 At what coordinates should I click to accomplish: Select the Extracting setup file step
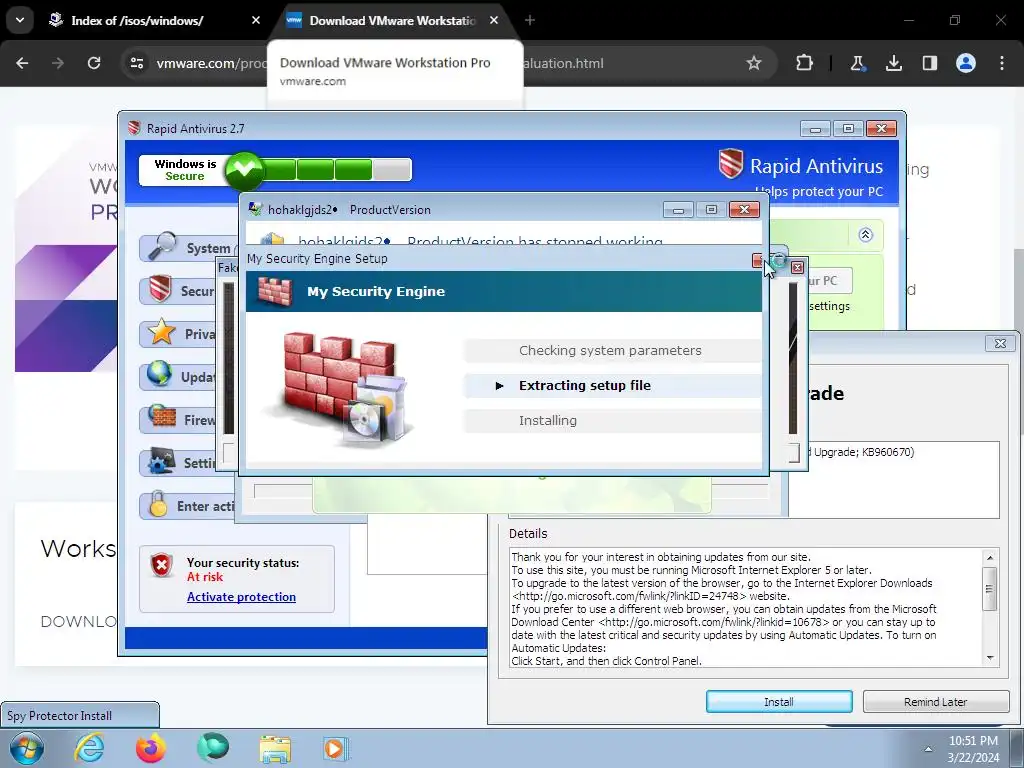[613, 385]
